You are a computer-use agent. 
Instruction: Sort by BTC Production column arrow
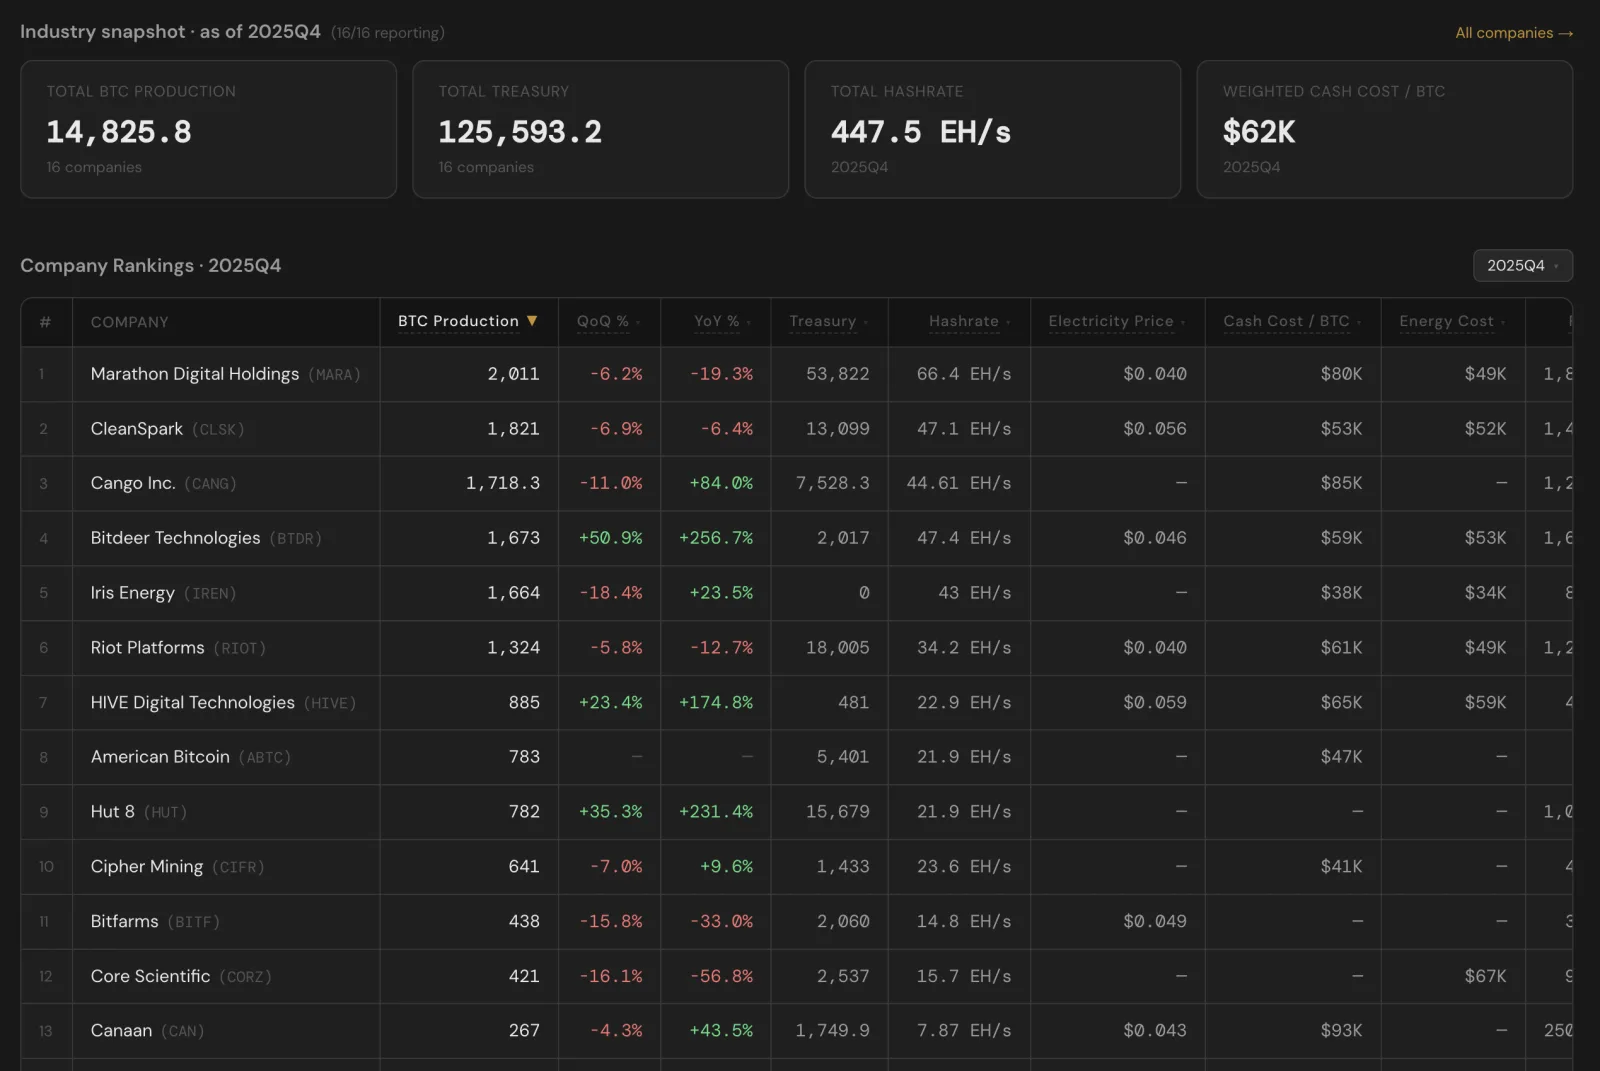(x=532, y=321)
